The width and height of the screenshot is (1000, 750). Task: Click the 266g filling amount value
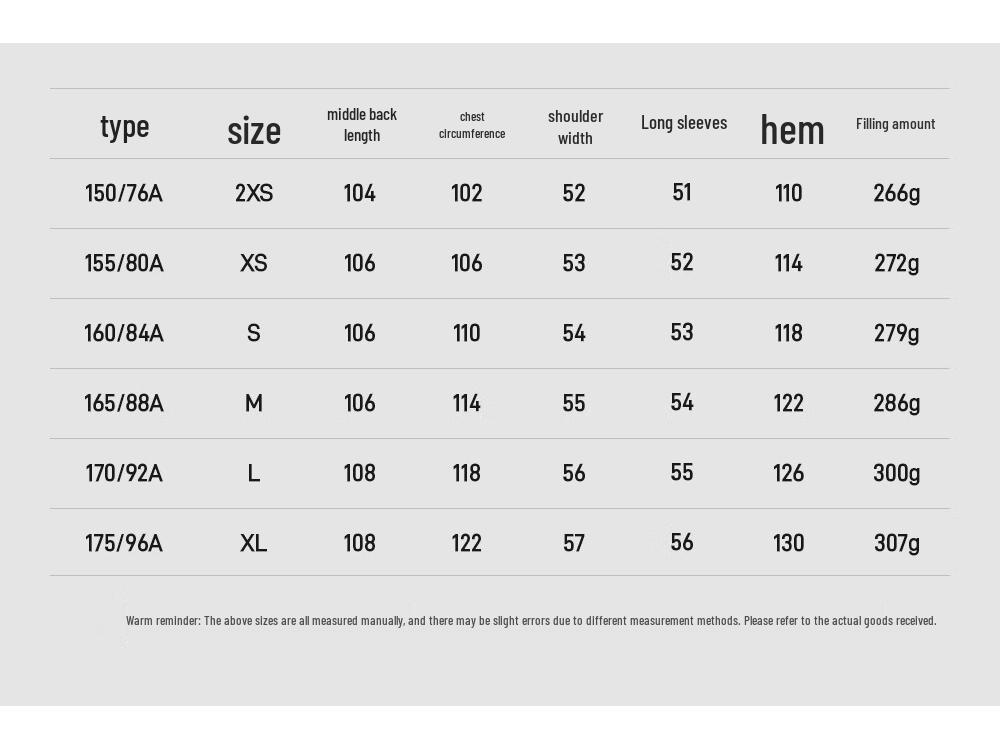[897, 193]
